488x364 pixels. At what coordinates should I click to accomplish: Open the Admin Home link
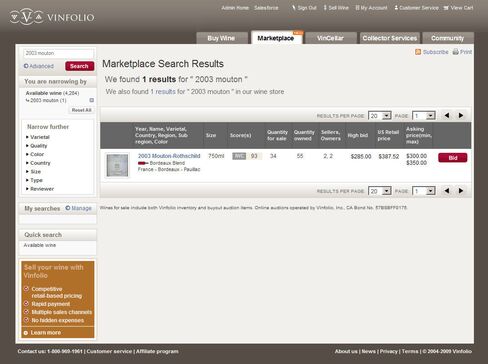(x=235, y=8)
